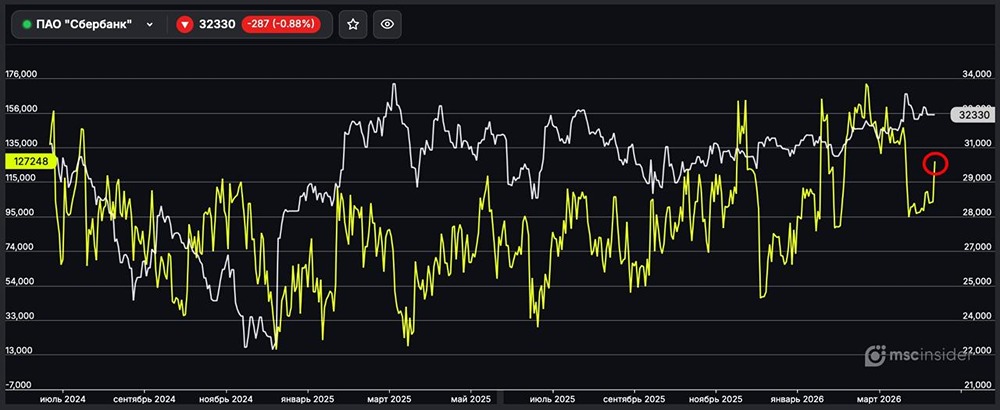Click the январь 2025 date label
This screenshot has width=1000, height=410.
click(x=308, y=399)
